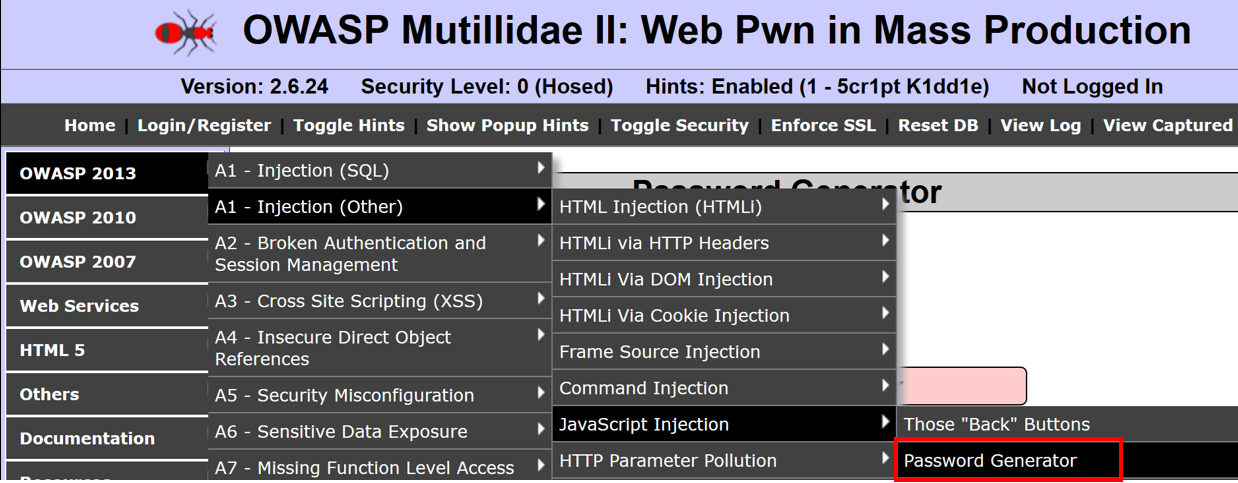Click Show Popup Hints link
The image size is (1238, 483).
[507, 125]
